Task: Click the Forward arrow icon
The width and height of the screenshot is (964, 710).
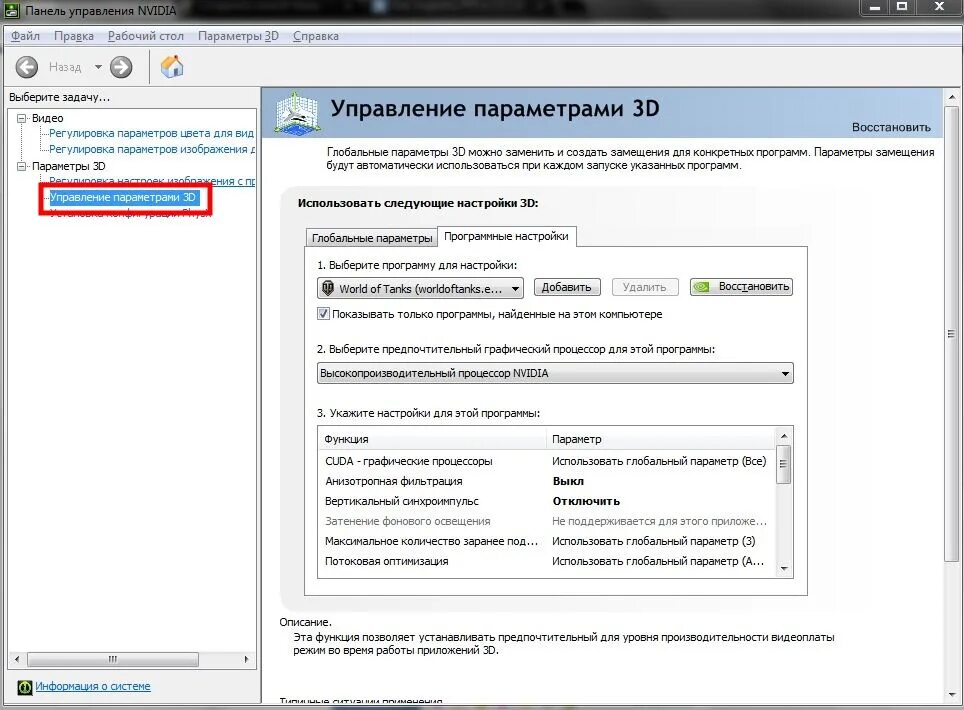Action: pyautogui.click(x=121, y=67)
